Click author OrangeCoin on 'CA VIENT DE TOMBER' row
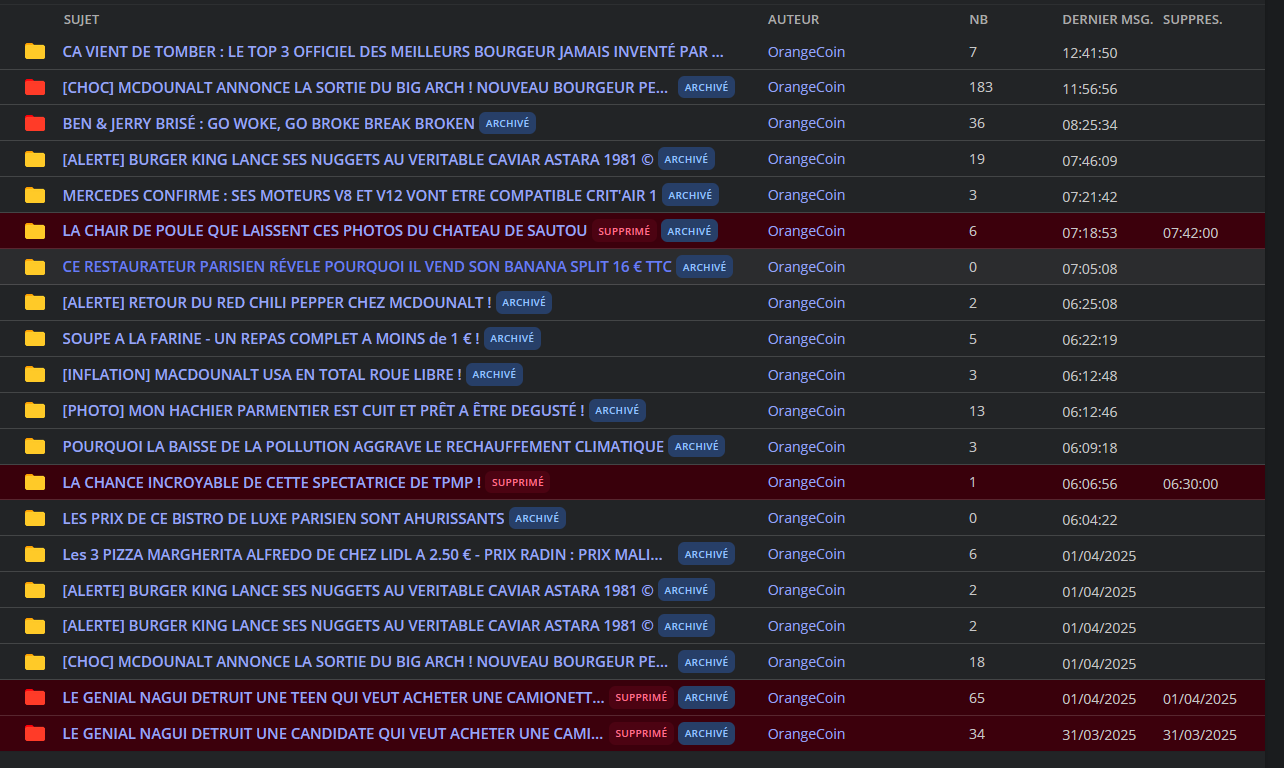This screenshot has height=768, width=1284. coord(806,52)
